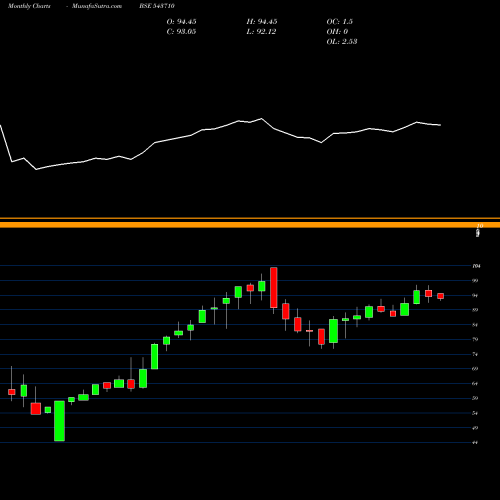Click the '54' price axis label
Screen dimensions: 500x500
pyautogui.click(x=475, y=413)
